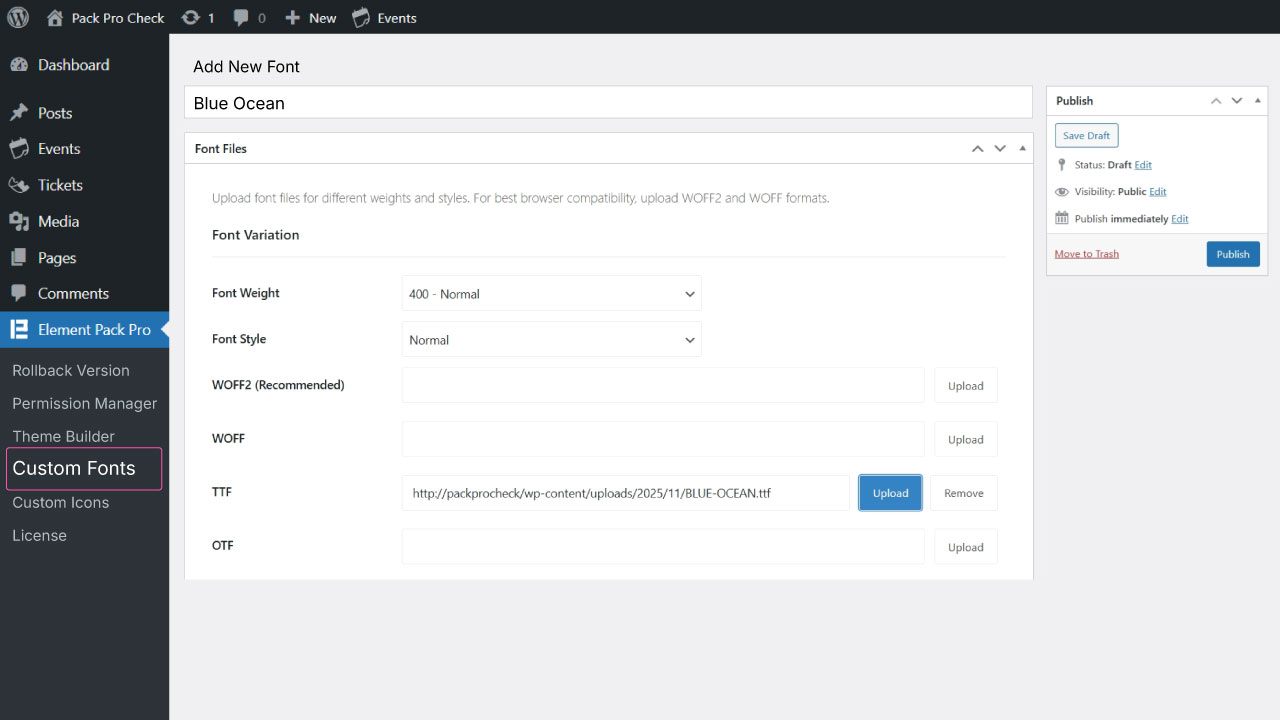Click the WordPress logo icon
Screen dimensions: 1280x720
pyautogui.click(x=18, y=17)
